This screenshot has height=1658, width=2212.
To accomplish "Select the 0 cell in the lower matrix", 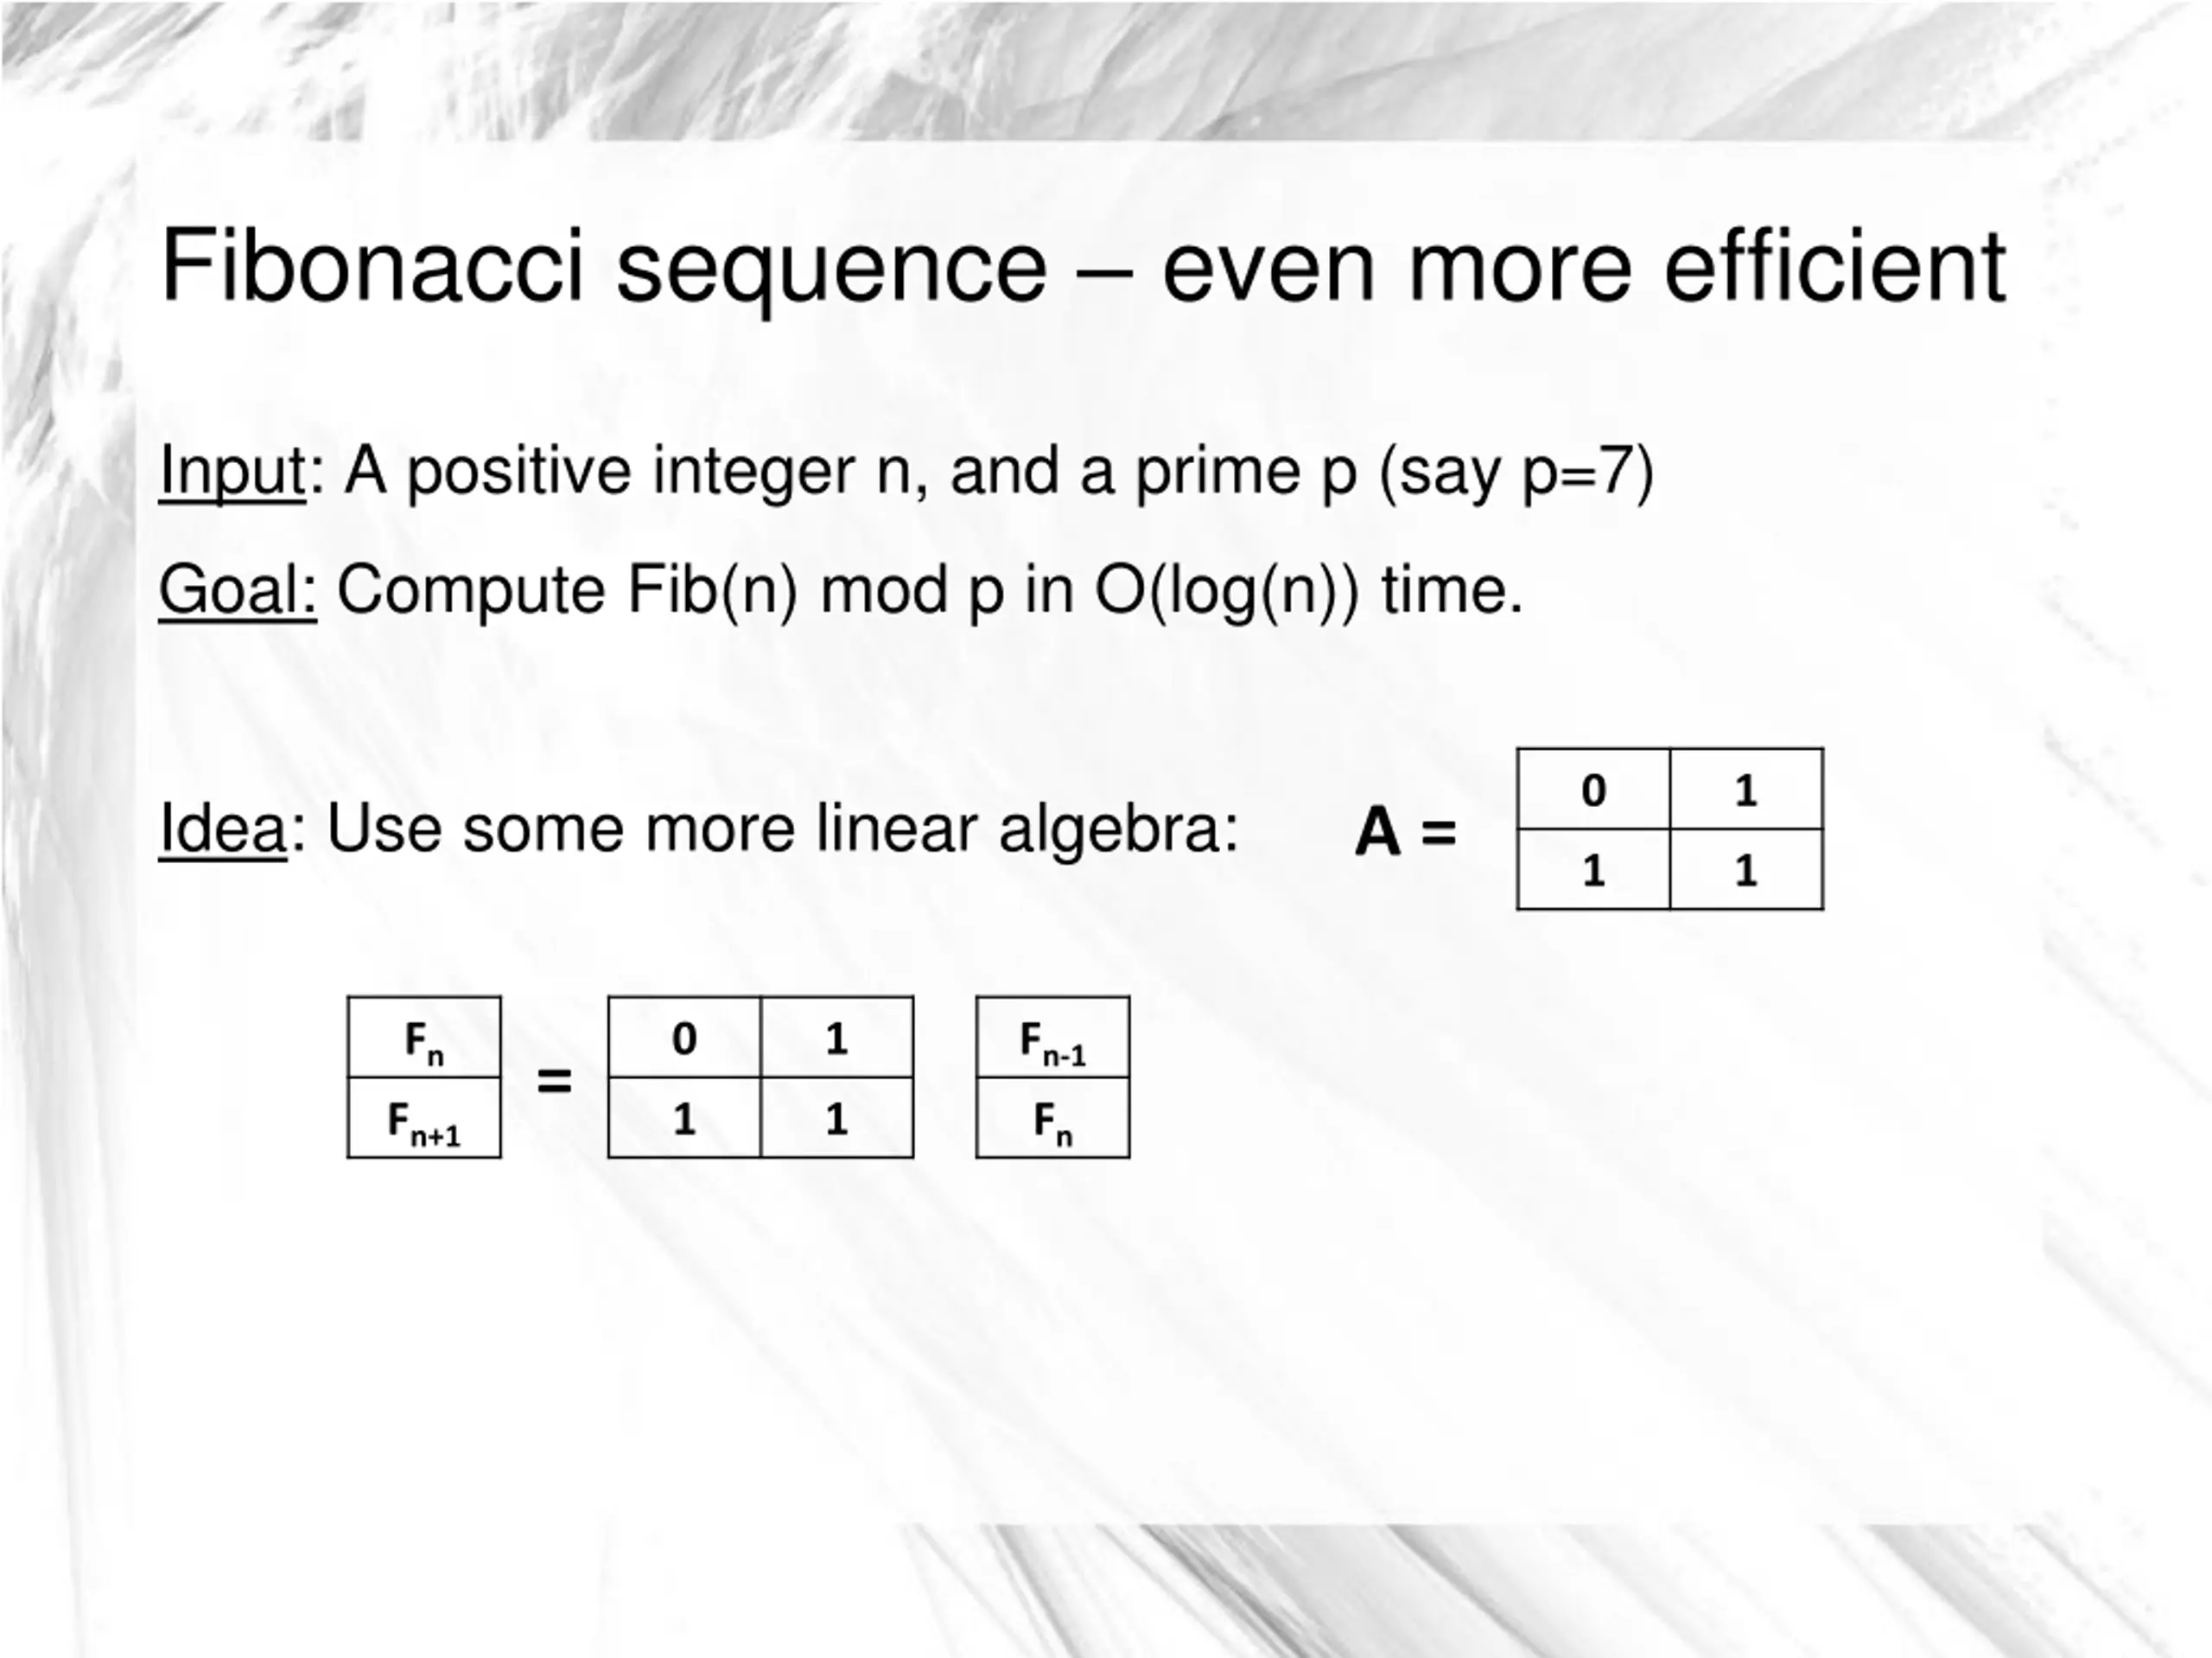I will [684, 1037].
